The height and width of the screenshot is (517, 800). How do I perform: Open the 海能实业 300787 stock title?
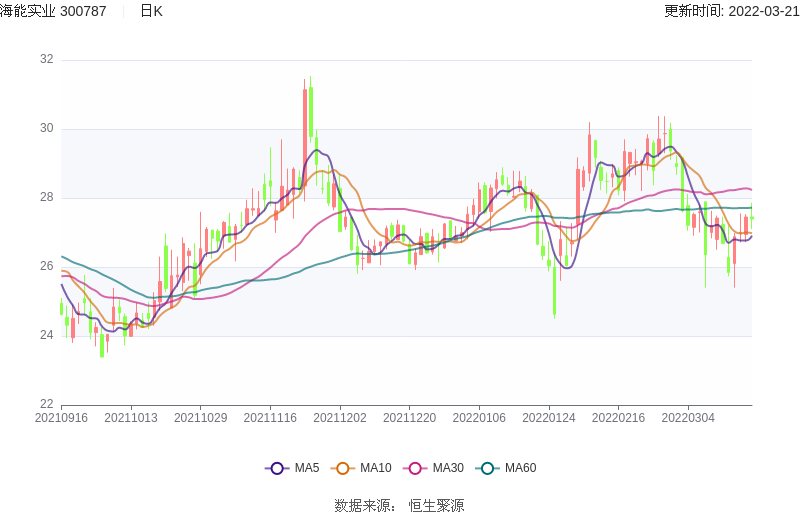point(57,11)
